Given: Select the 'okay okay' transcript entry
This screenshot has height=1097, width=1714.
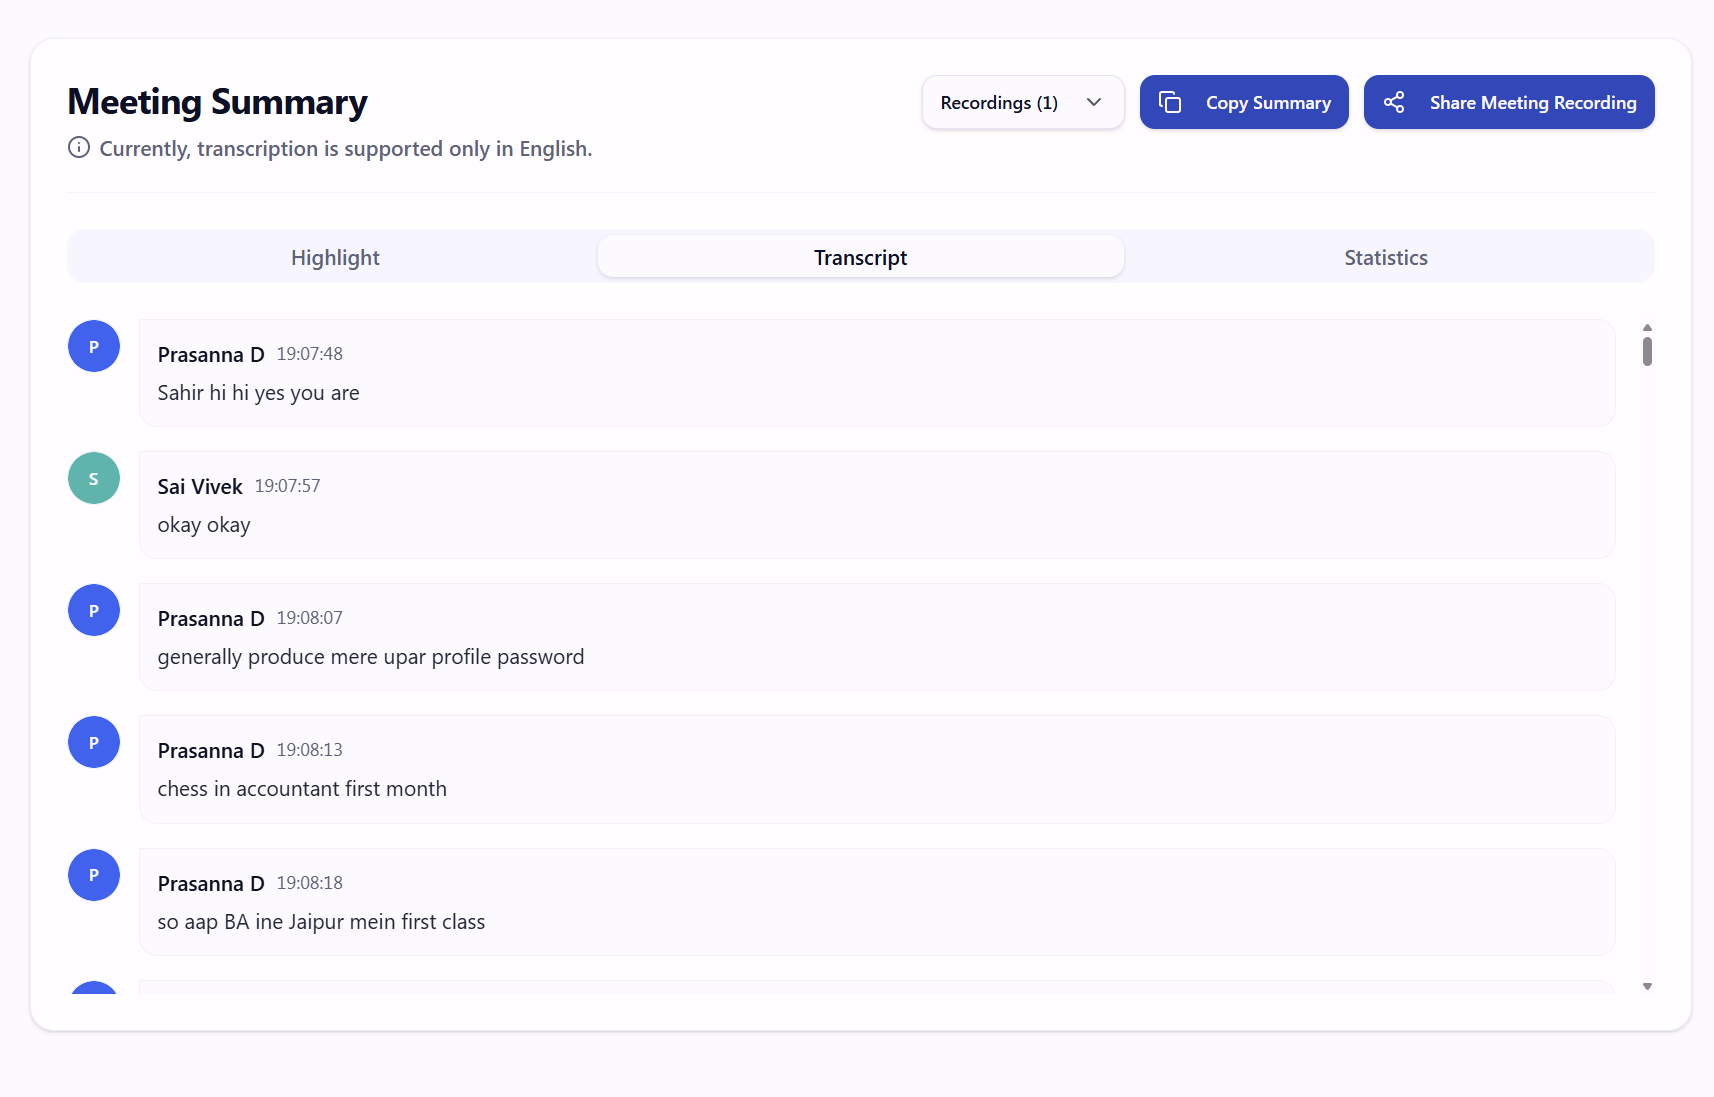Looking at the screenshot, I should tap(877, 505).
